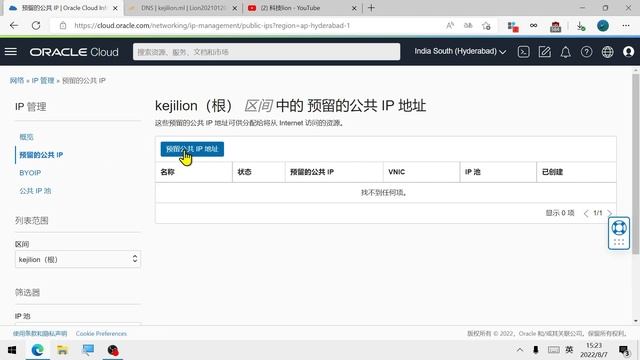
Task: Open the Edge profile picture in toolbar
Action: point(603,25)
